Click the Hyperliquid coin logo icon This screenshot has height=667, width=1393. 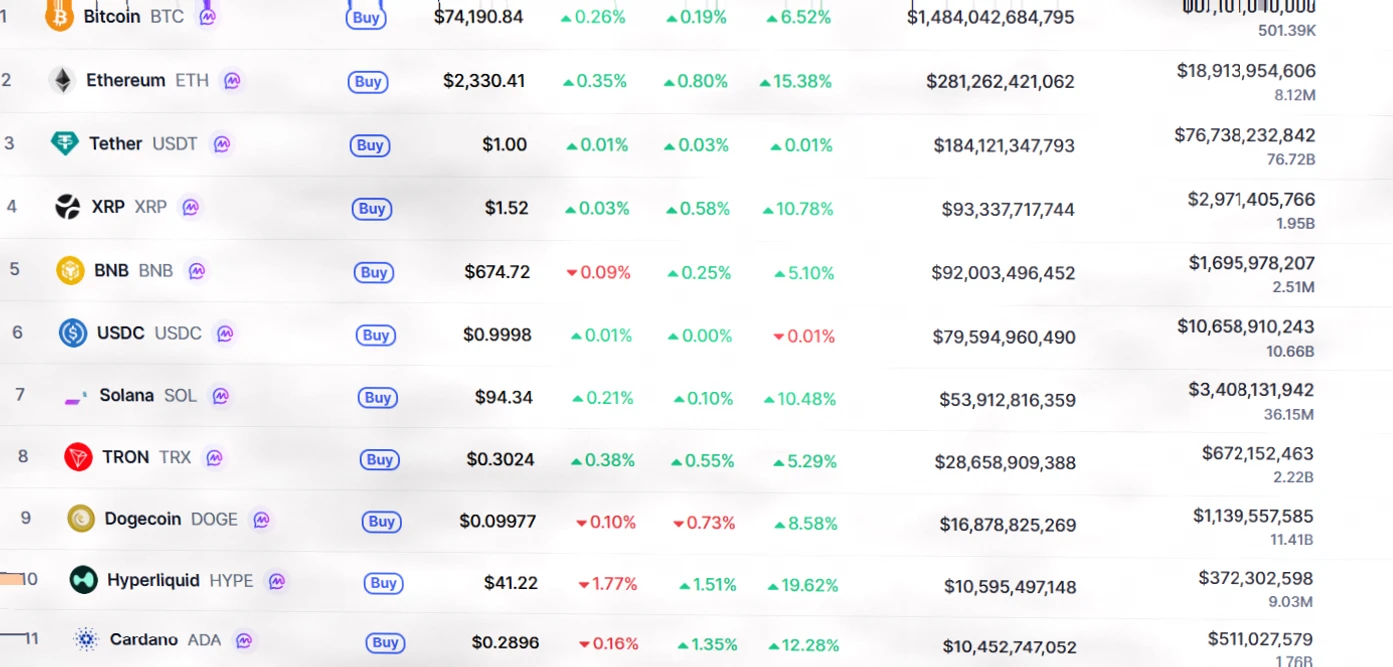coord(84,579)
